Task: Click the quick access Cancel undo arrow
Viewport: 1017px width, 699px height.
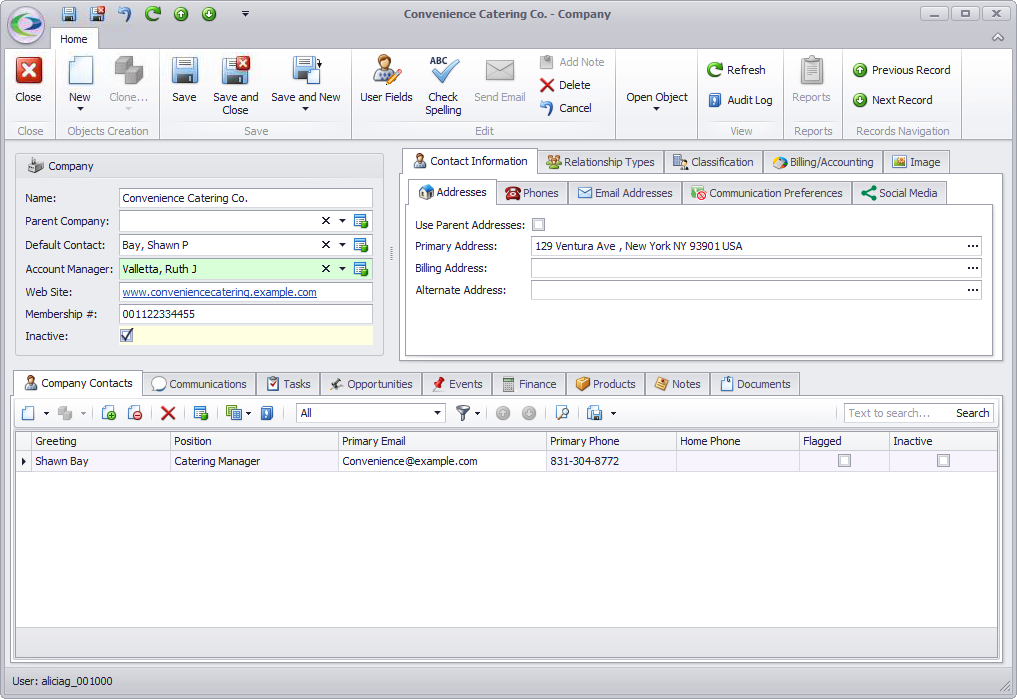Action: (x=125, y=14)
